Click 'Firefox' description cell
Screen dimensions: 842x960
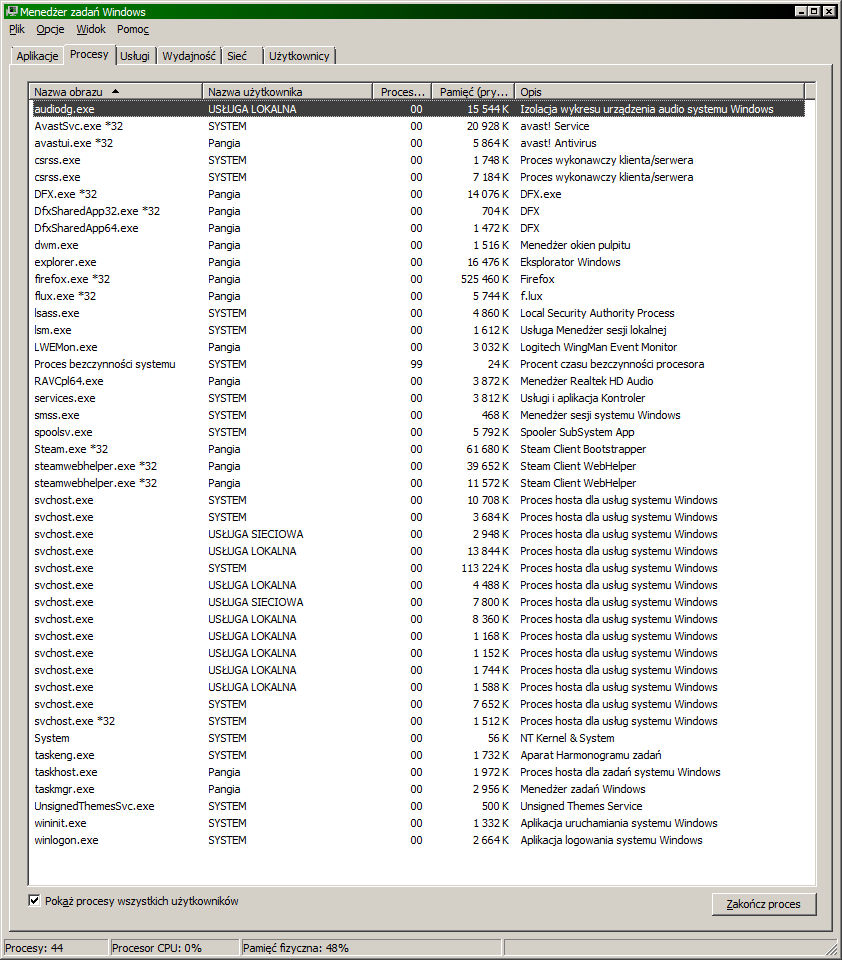(x=537, y=279)
